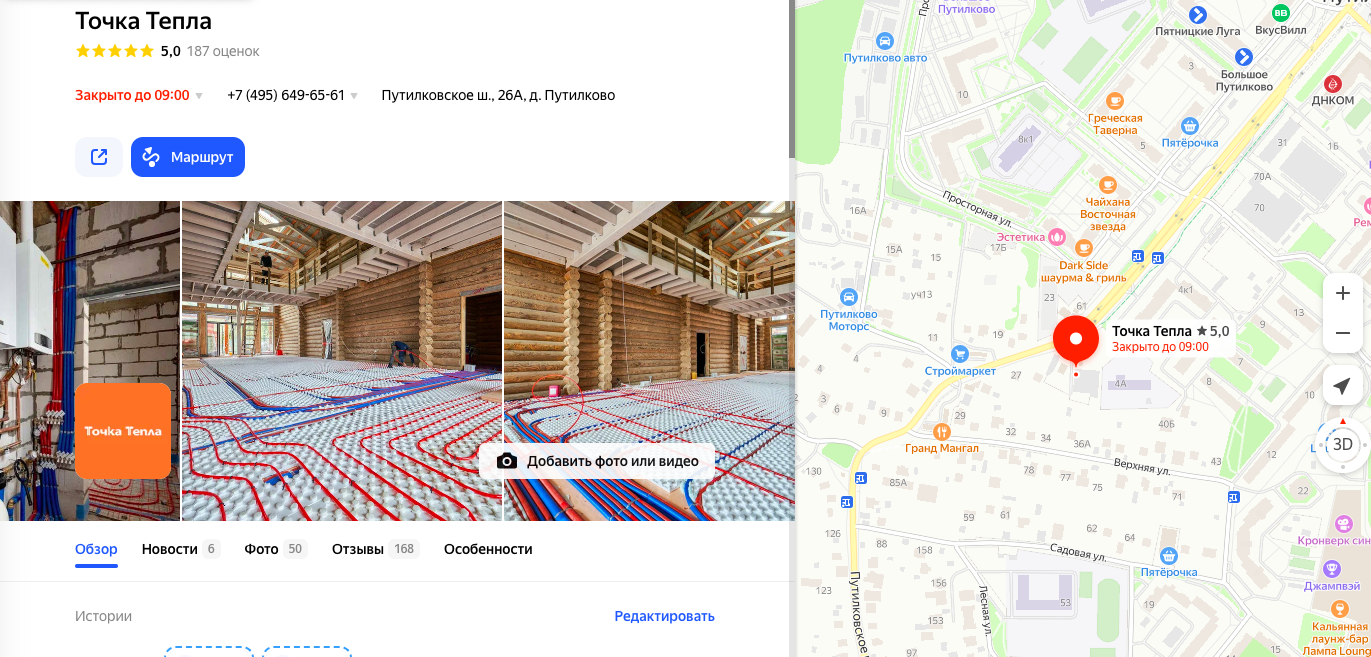Open the Пятницкие Луга map marker
The height and width of the screenshot is (657, 1371).
click(x=1198, y=14)
